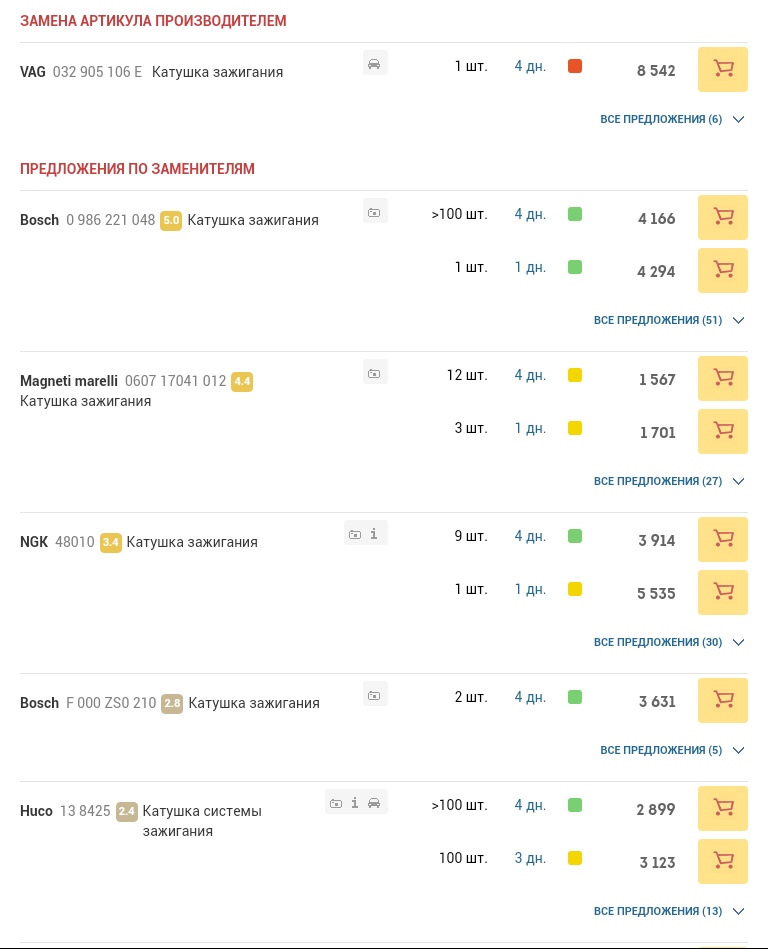
Task: Click the 1 дн. delivery link for Bosch 4 294
Action: click(530, 267)
